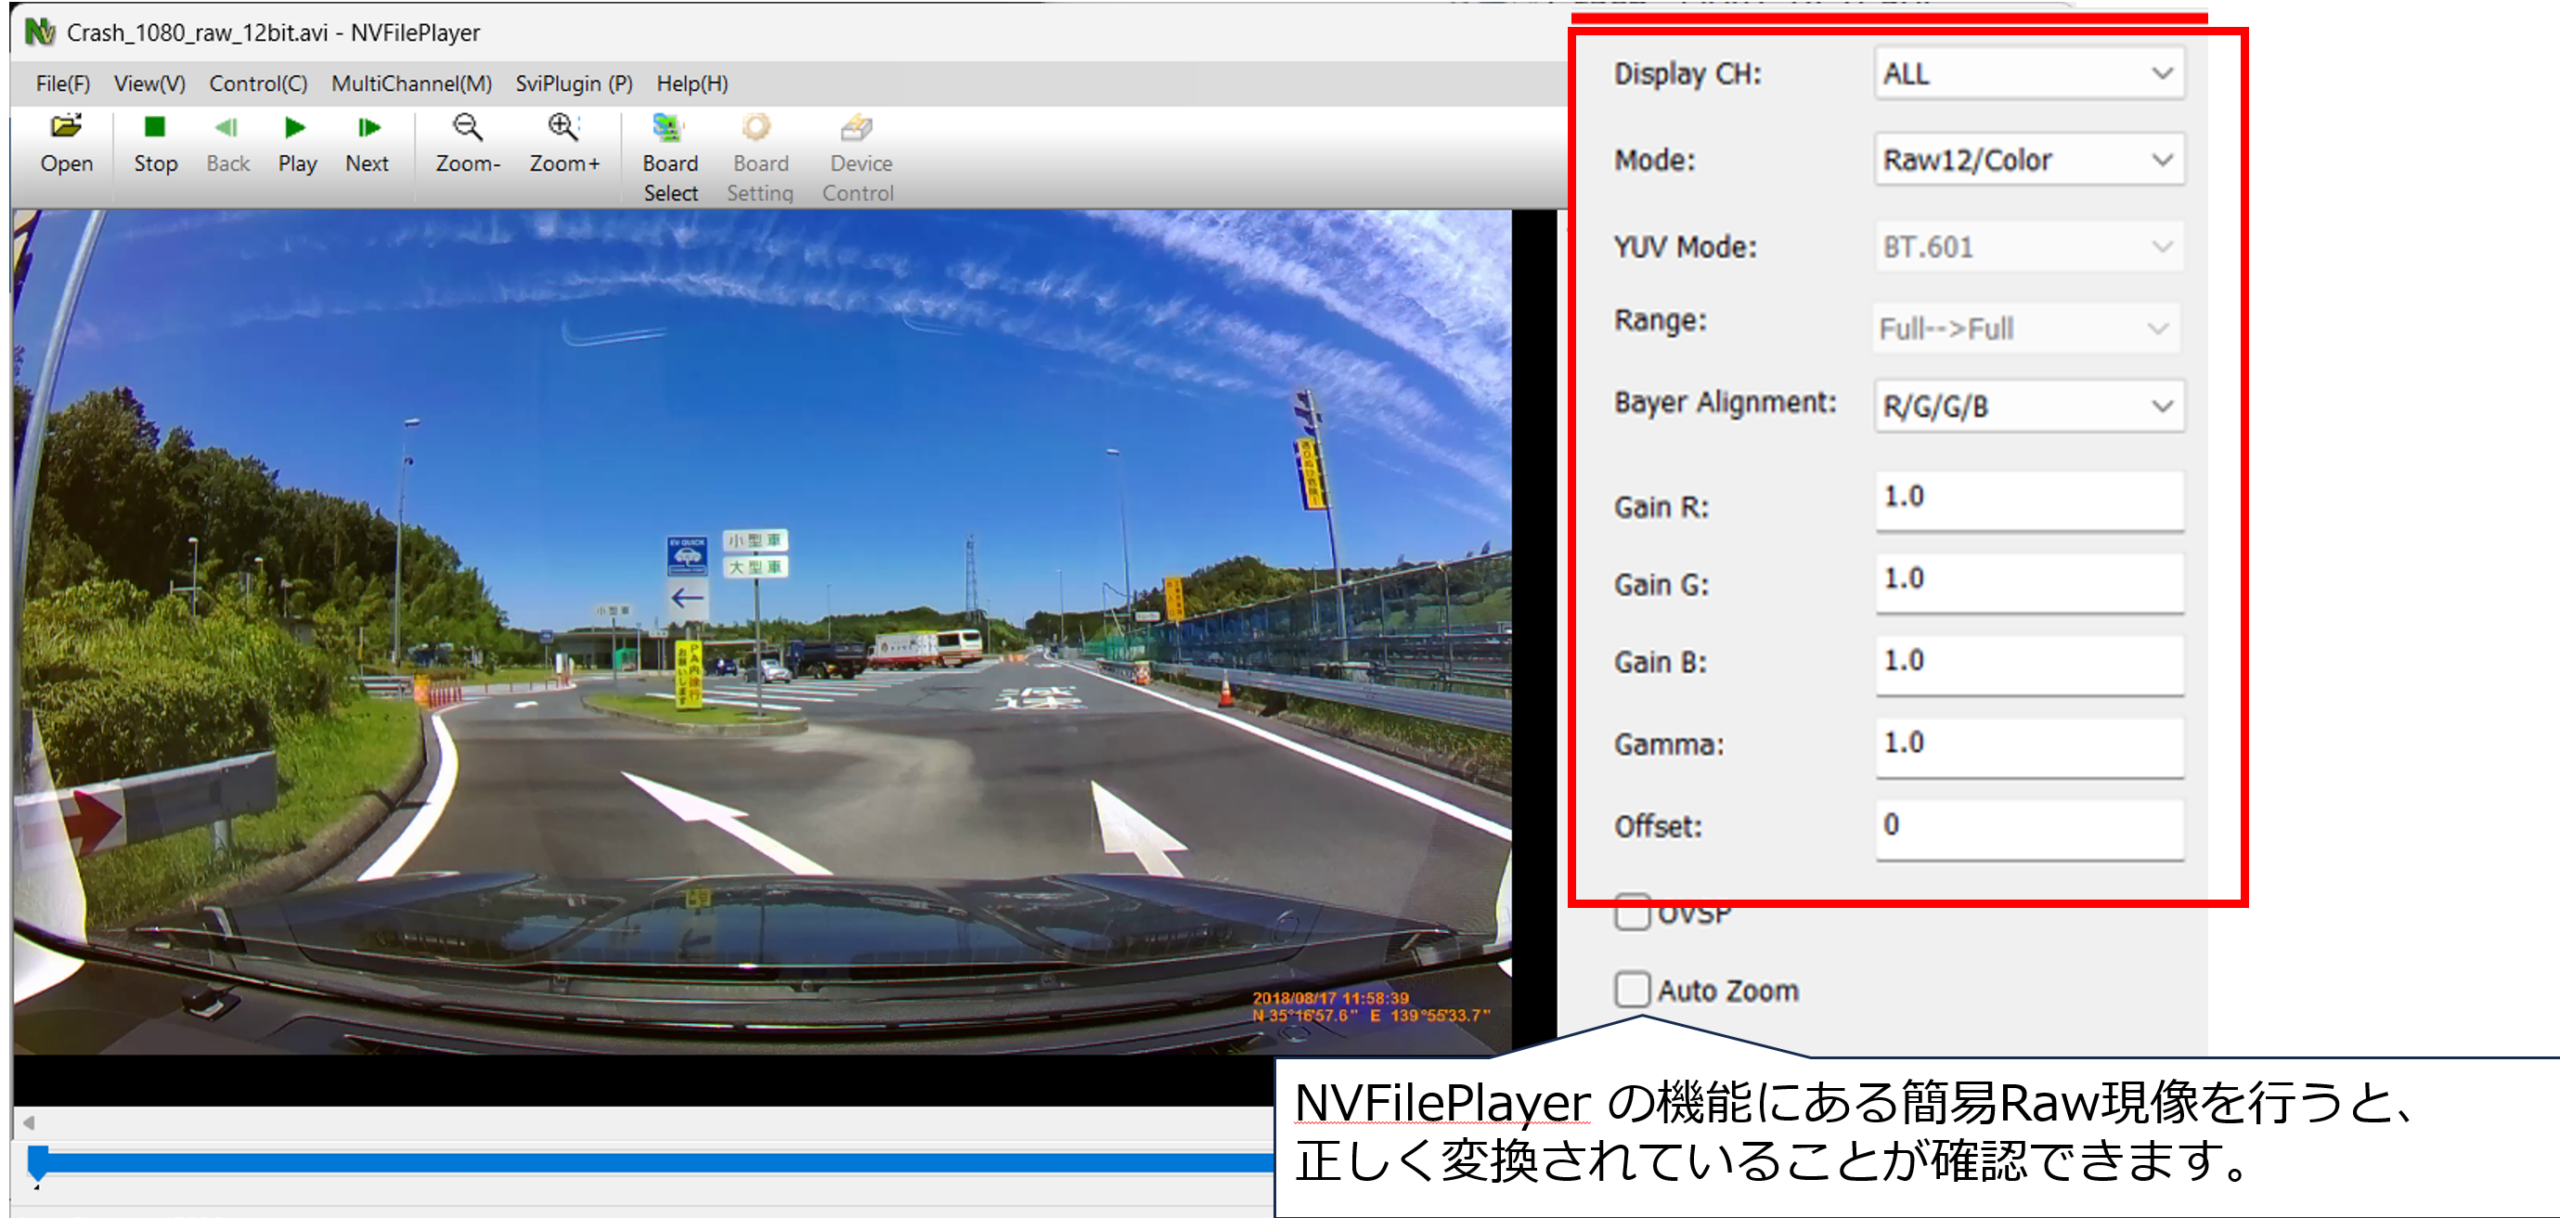Click the Zoom- magnifier icon
2560x1218 pixels.
(467, 129)
